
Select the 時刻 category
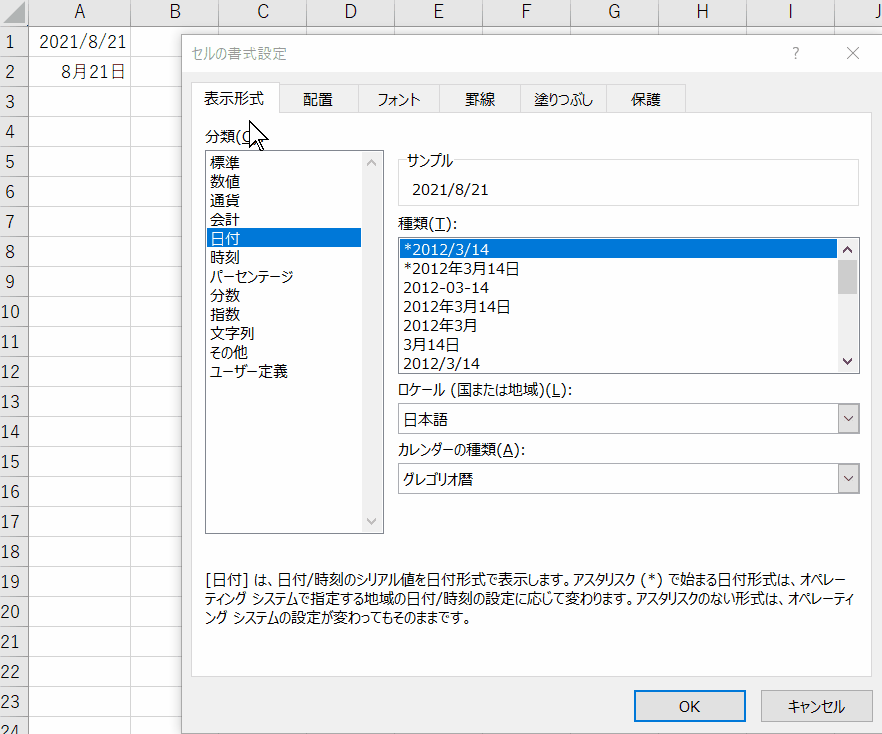tap(226, 256)
